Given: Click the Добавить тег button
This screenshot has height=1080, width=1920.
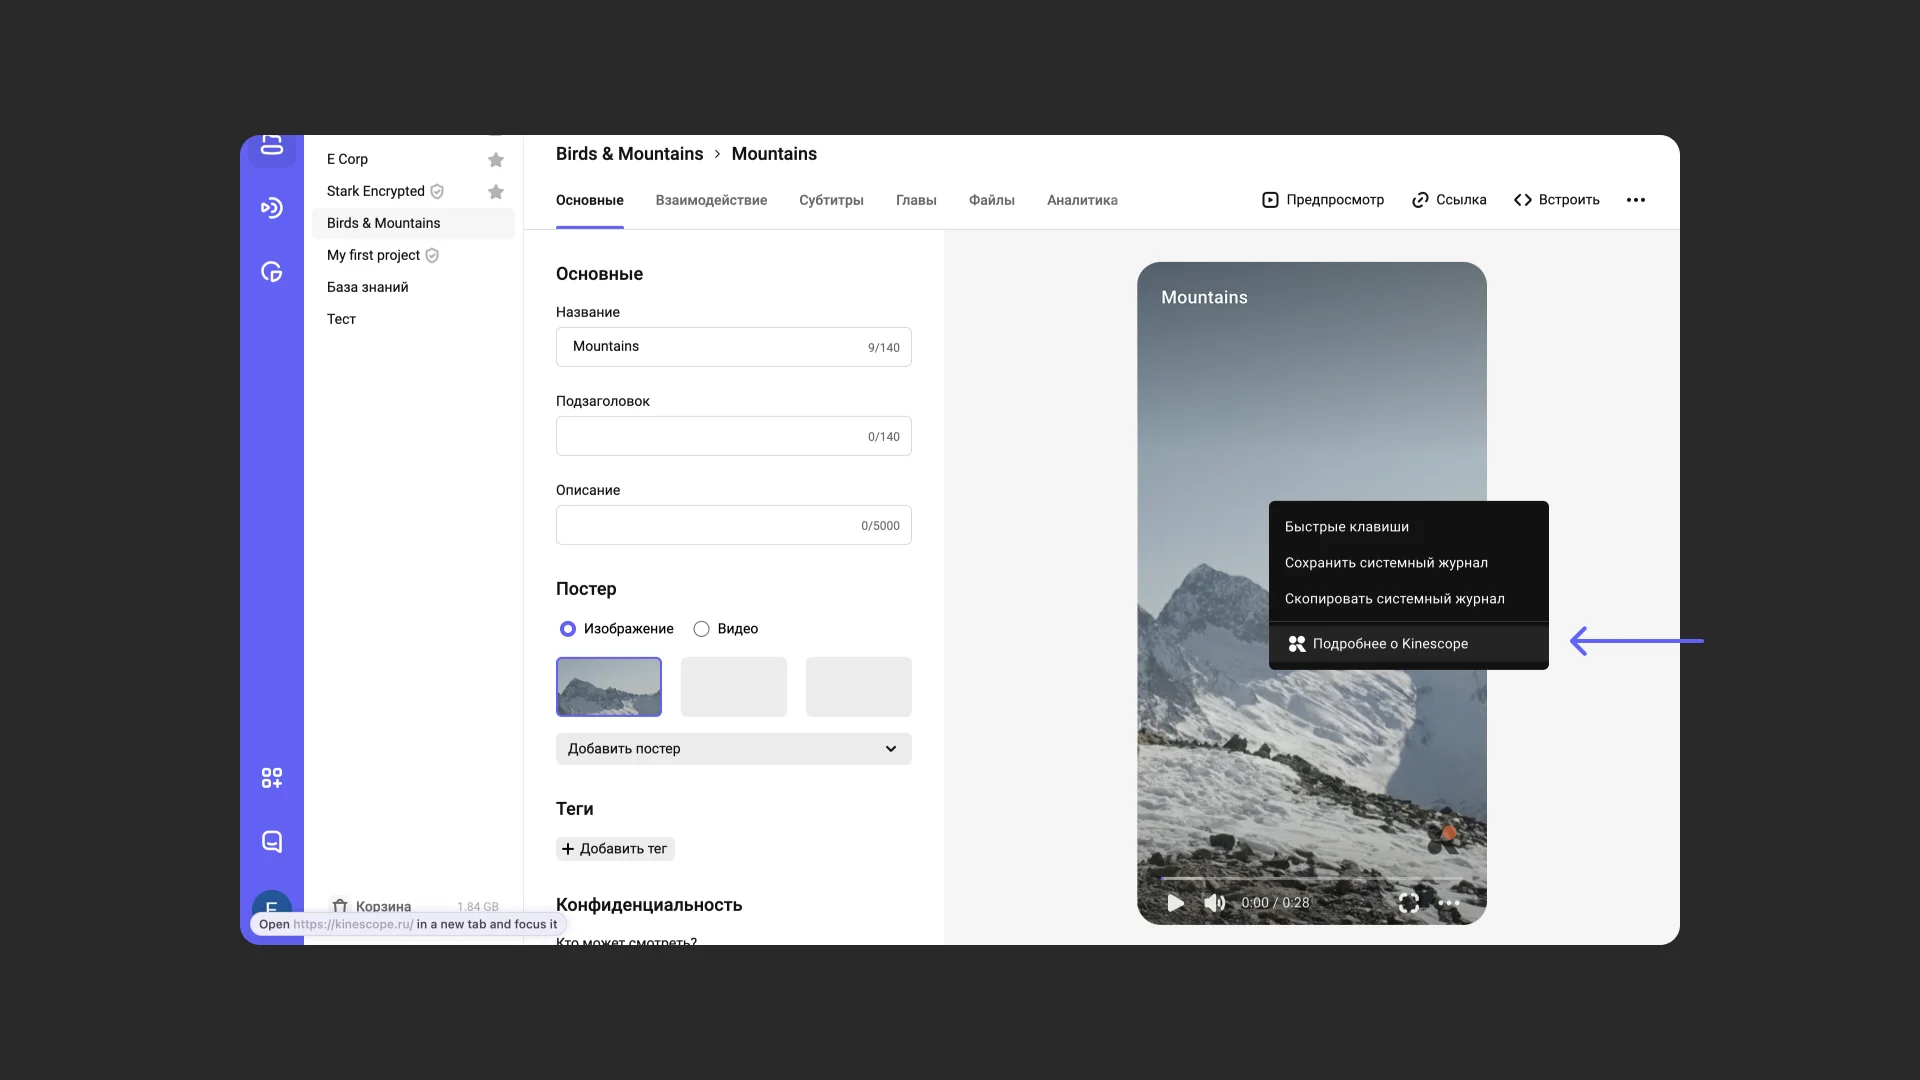Looking at the screenshot, I should [x=615, y=849].
